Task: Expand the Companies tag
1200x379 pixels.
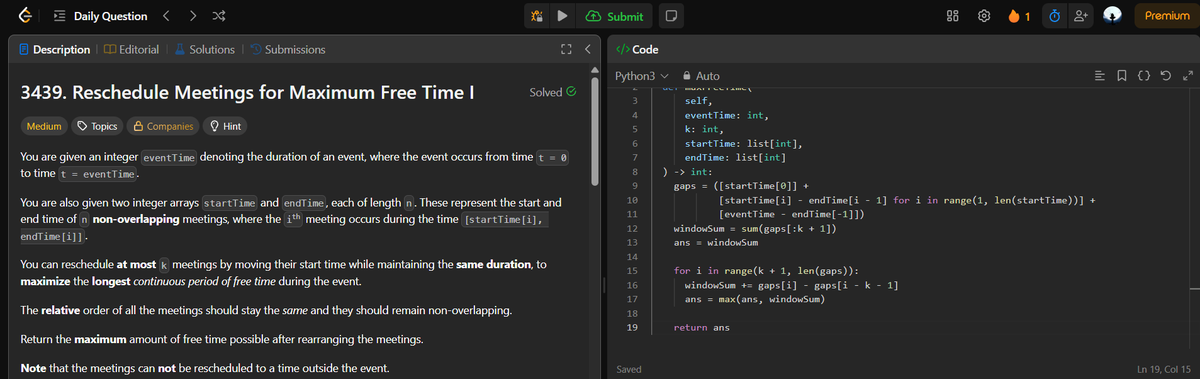Action: 162,126
